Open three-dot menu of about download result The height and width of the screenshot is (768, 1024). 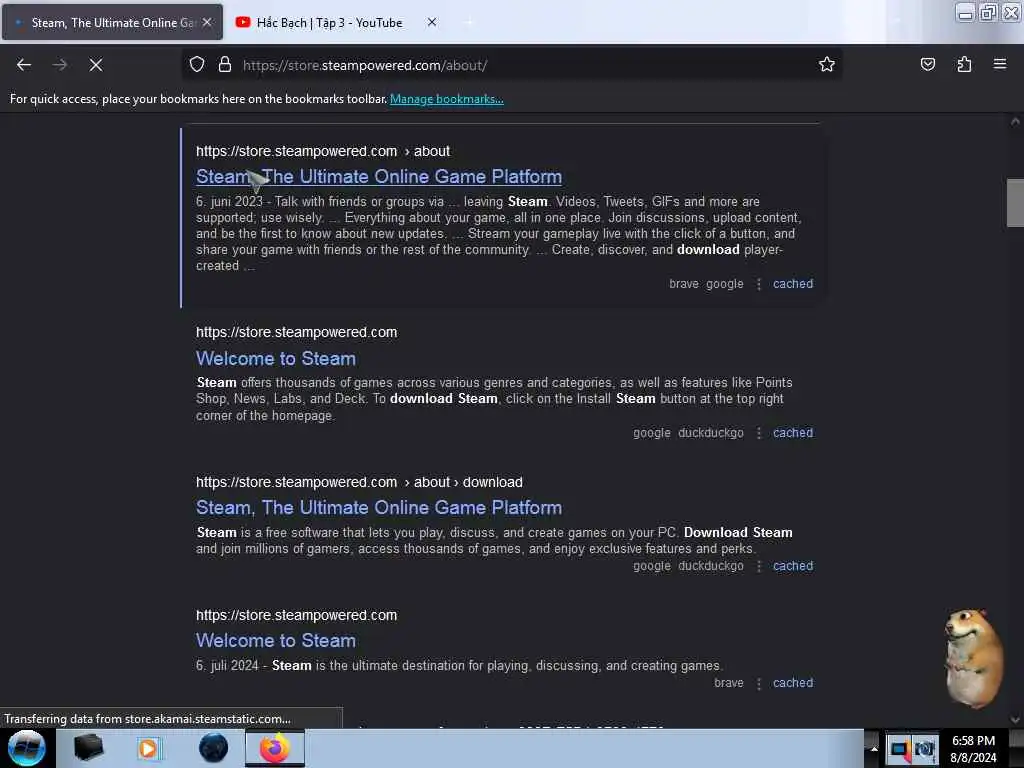pyautogui.click(x=758, y=566)
